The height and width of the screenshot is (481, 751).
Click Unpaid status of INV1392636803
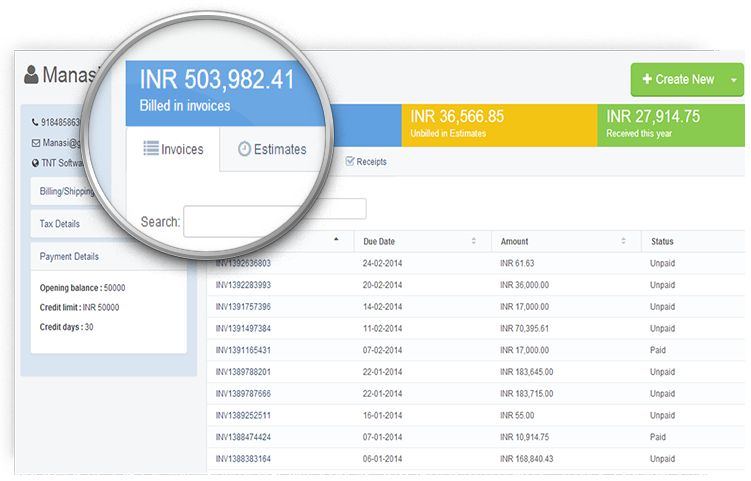662,263
